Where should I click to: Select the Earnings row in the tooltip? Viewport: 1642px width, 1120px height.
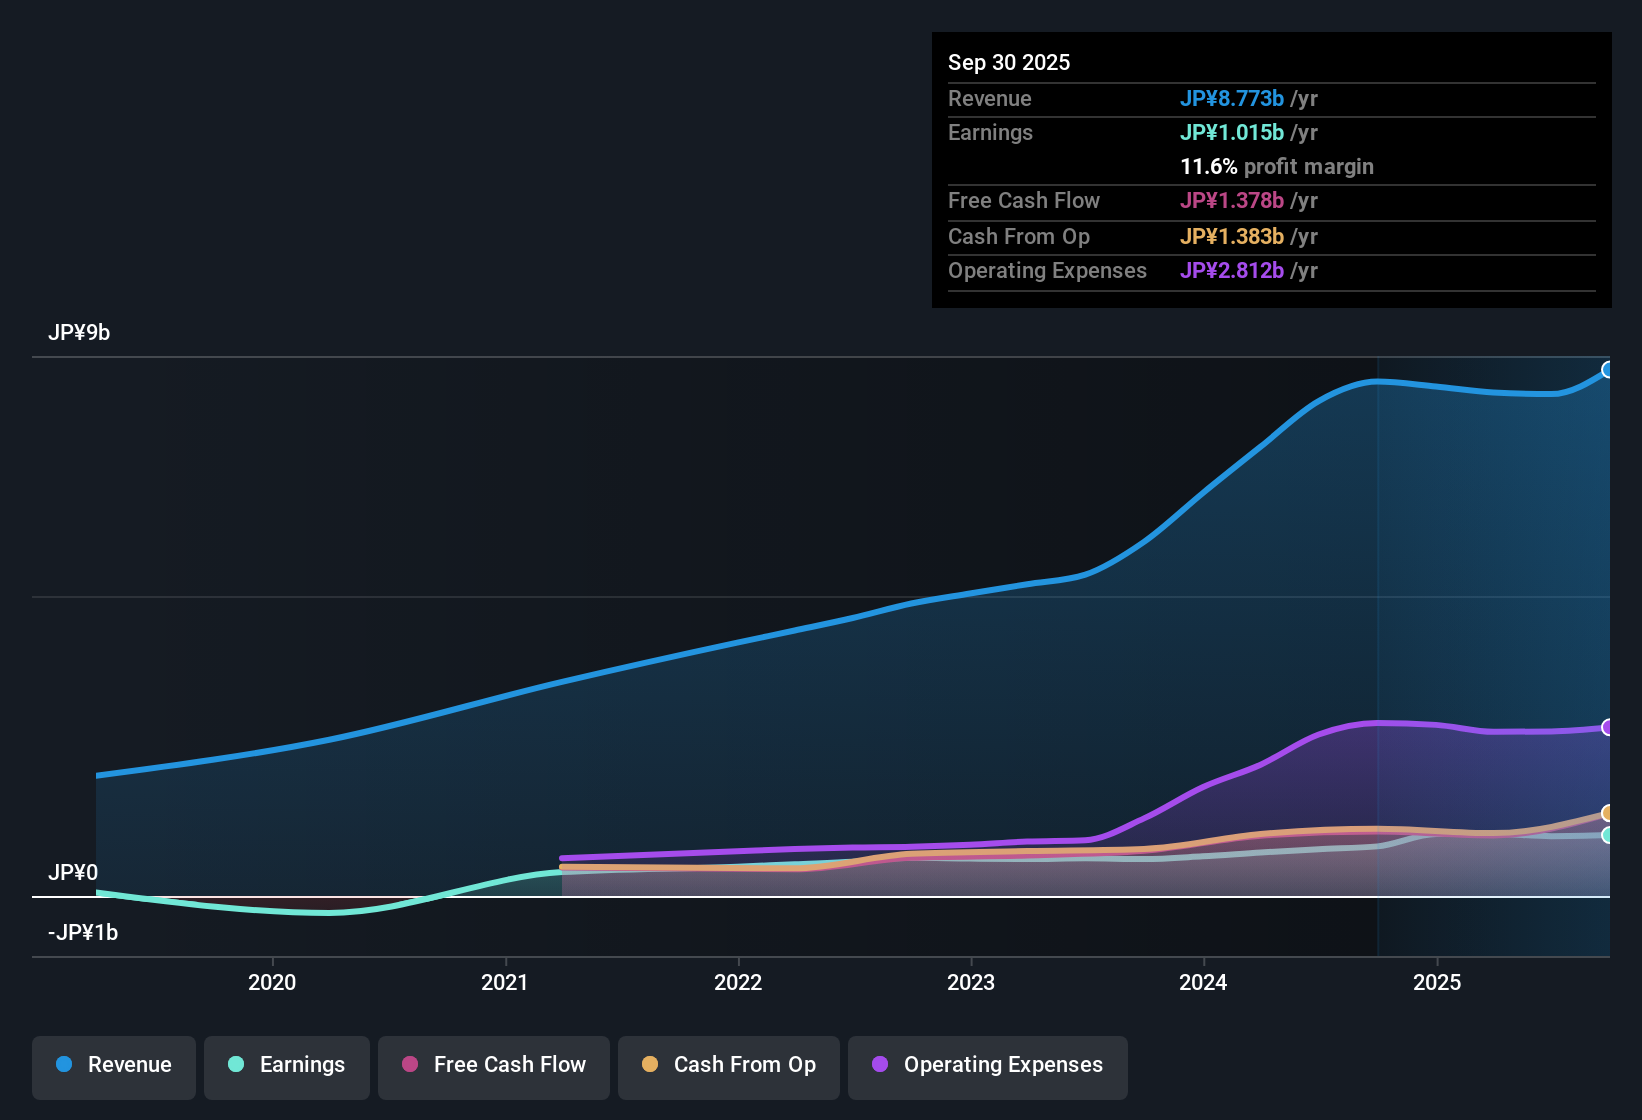point(1130,132)
